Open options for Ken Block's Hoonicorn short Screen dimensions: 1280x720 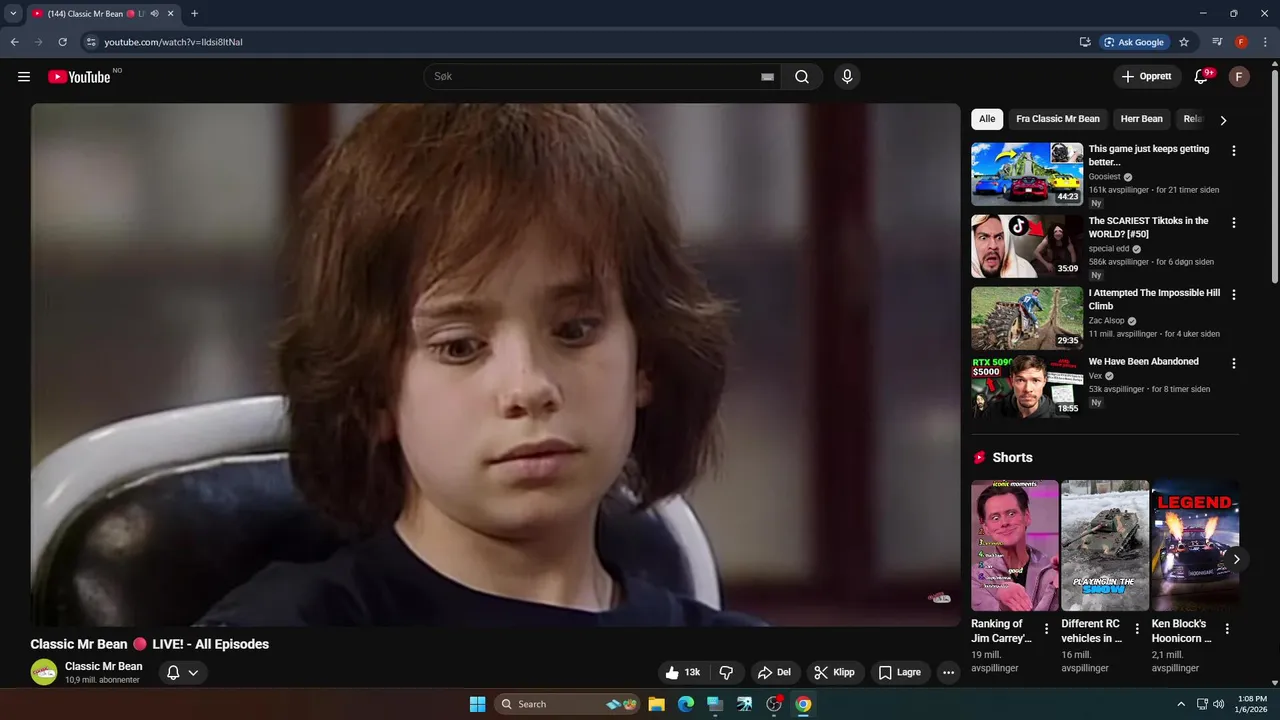coord(1227,629)
